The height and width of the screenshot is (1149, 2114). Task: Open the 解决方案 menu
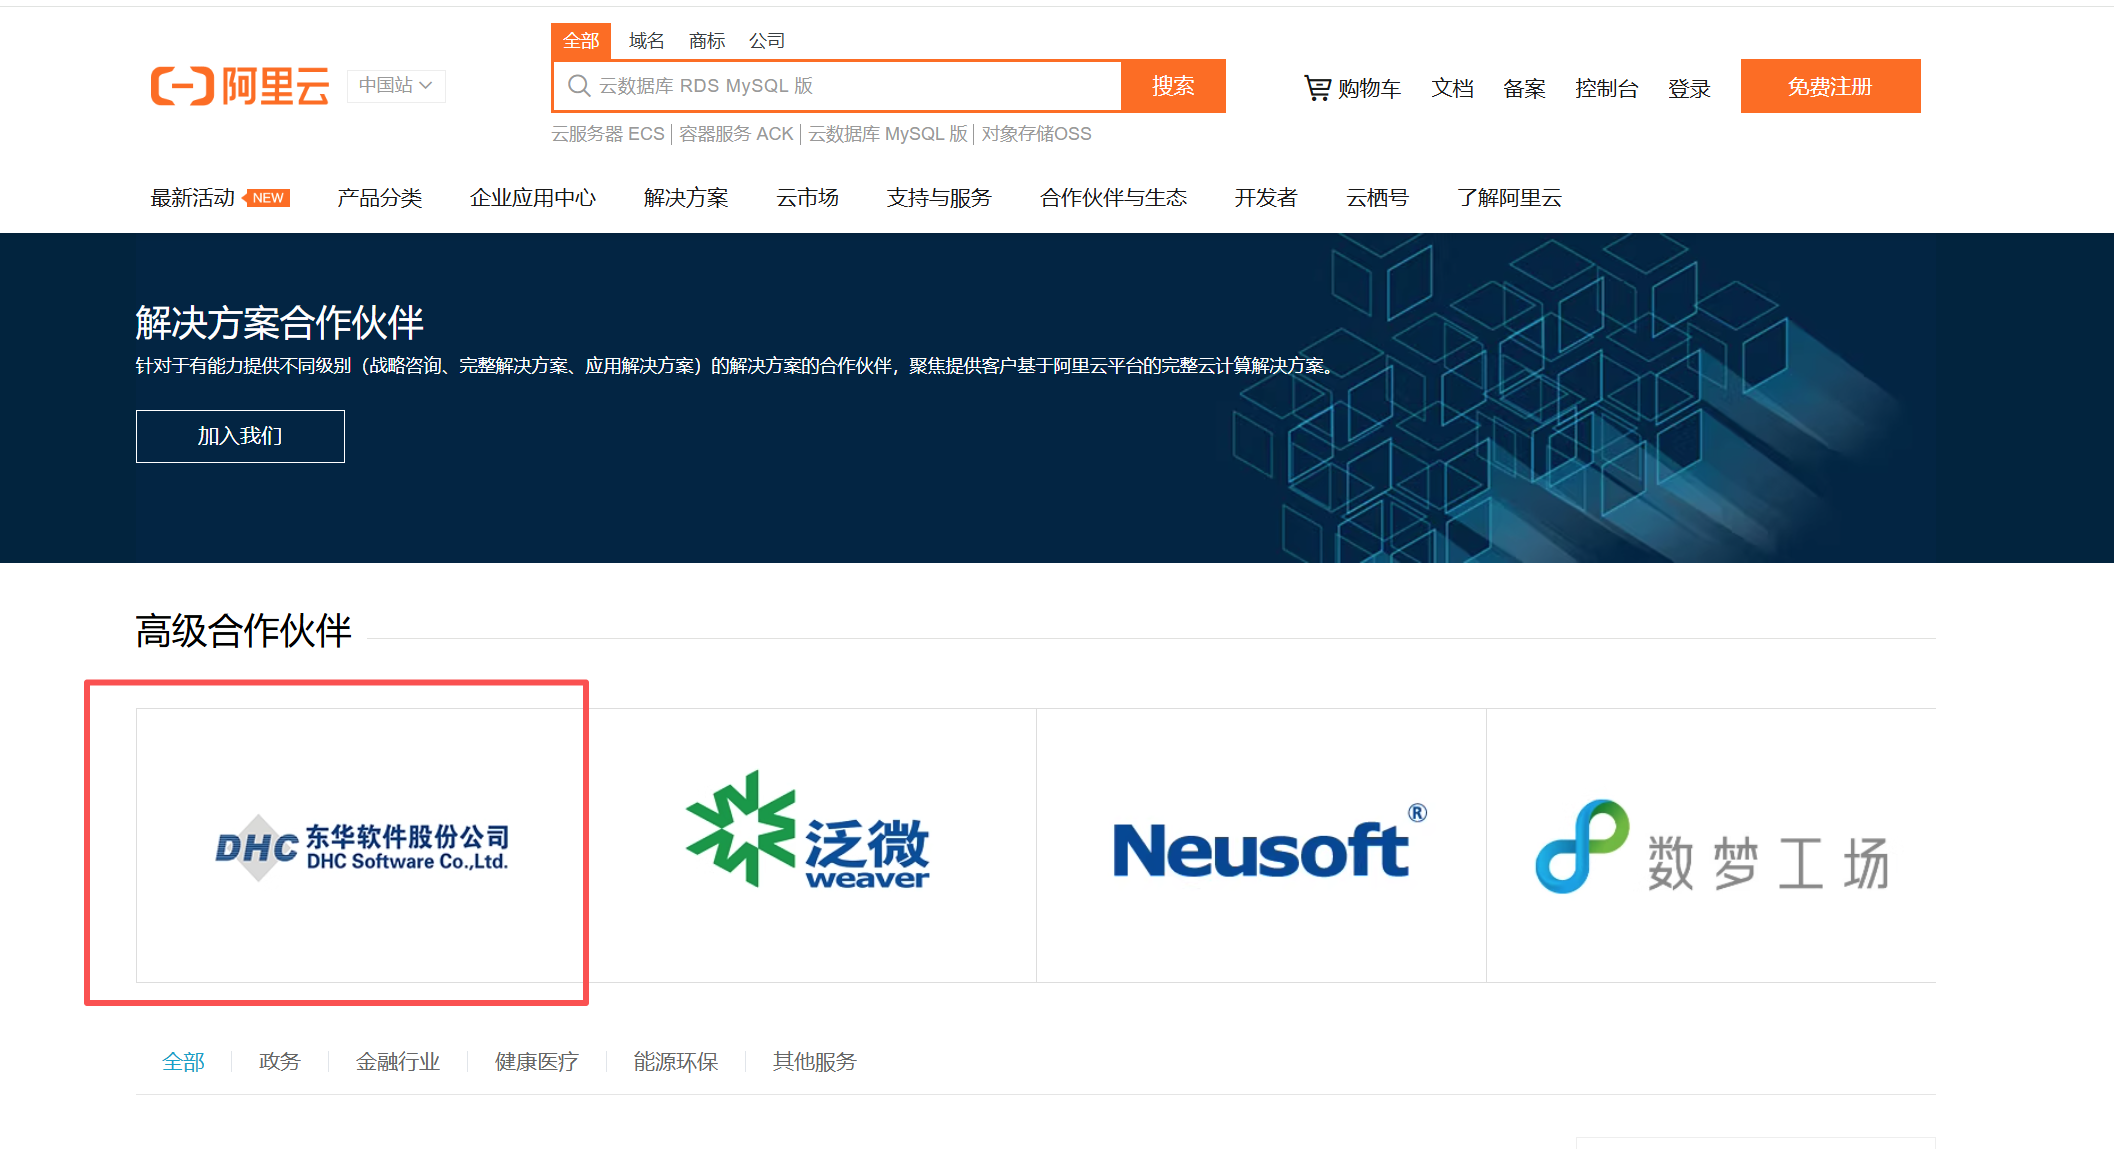686,198
